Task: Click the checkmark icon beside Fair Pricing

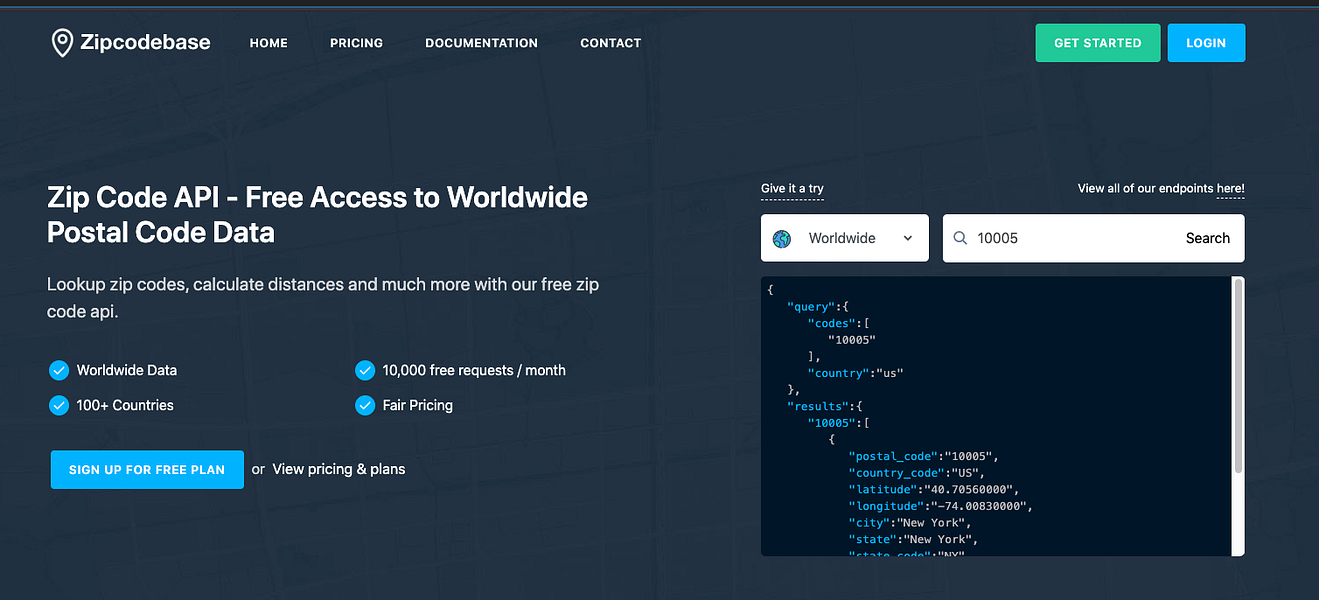Action: (x=365, y=405)
